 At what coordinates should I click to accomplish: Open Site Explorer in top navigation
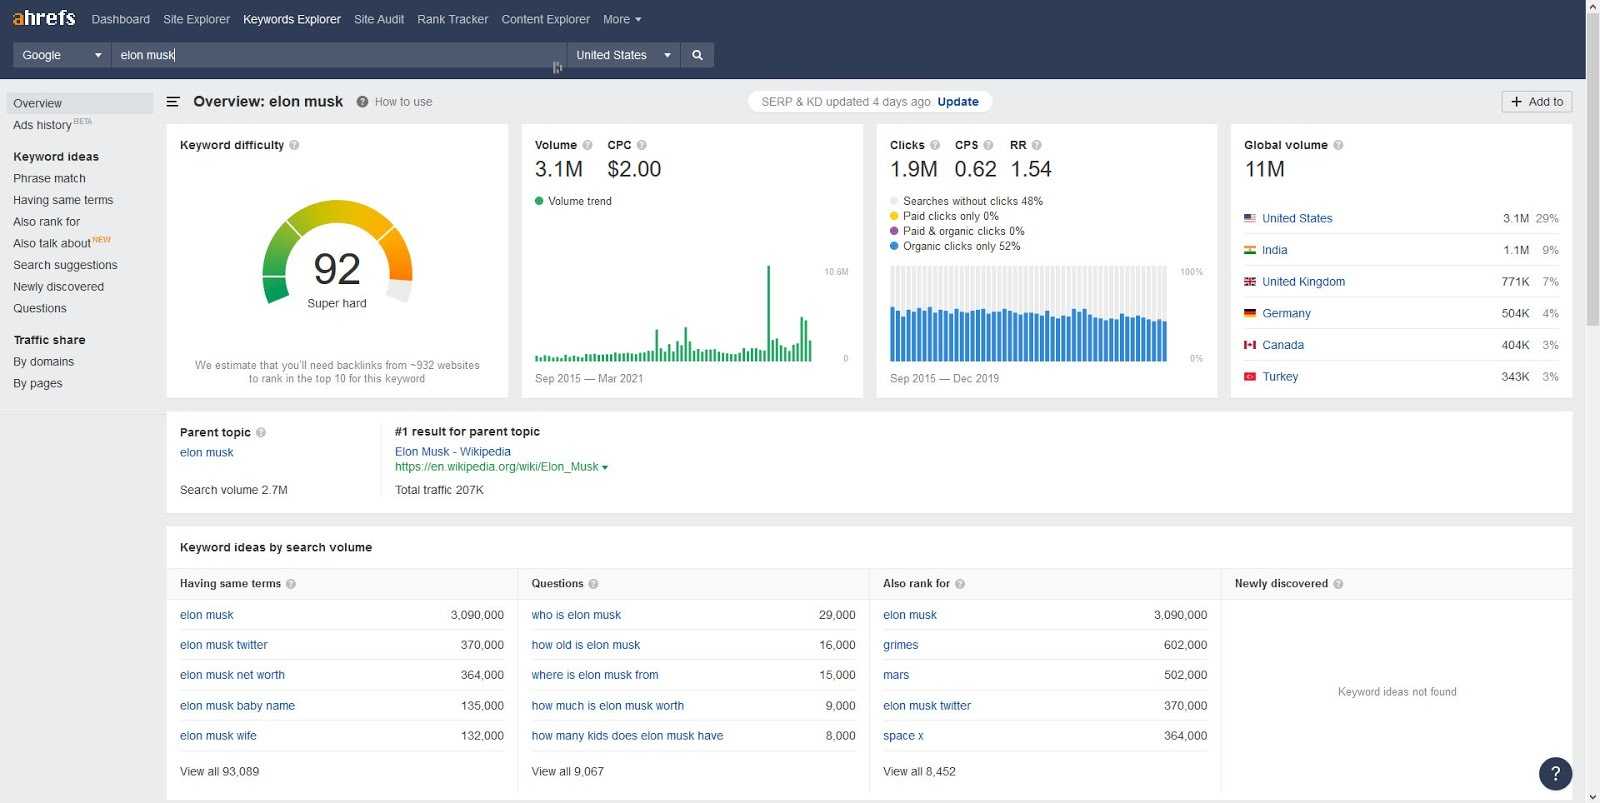[196, 19]
